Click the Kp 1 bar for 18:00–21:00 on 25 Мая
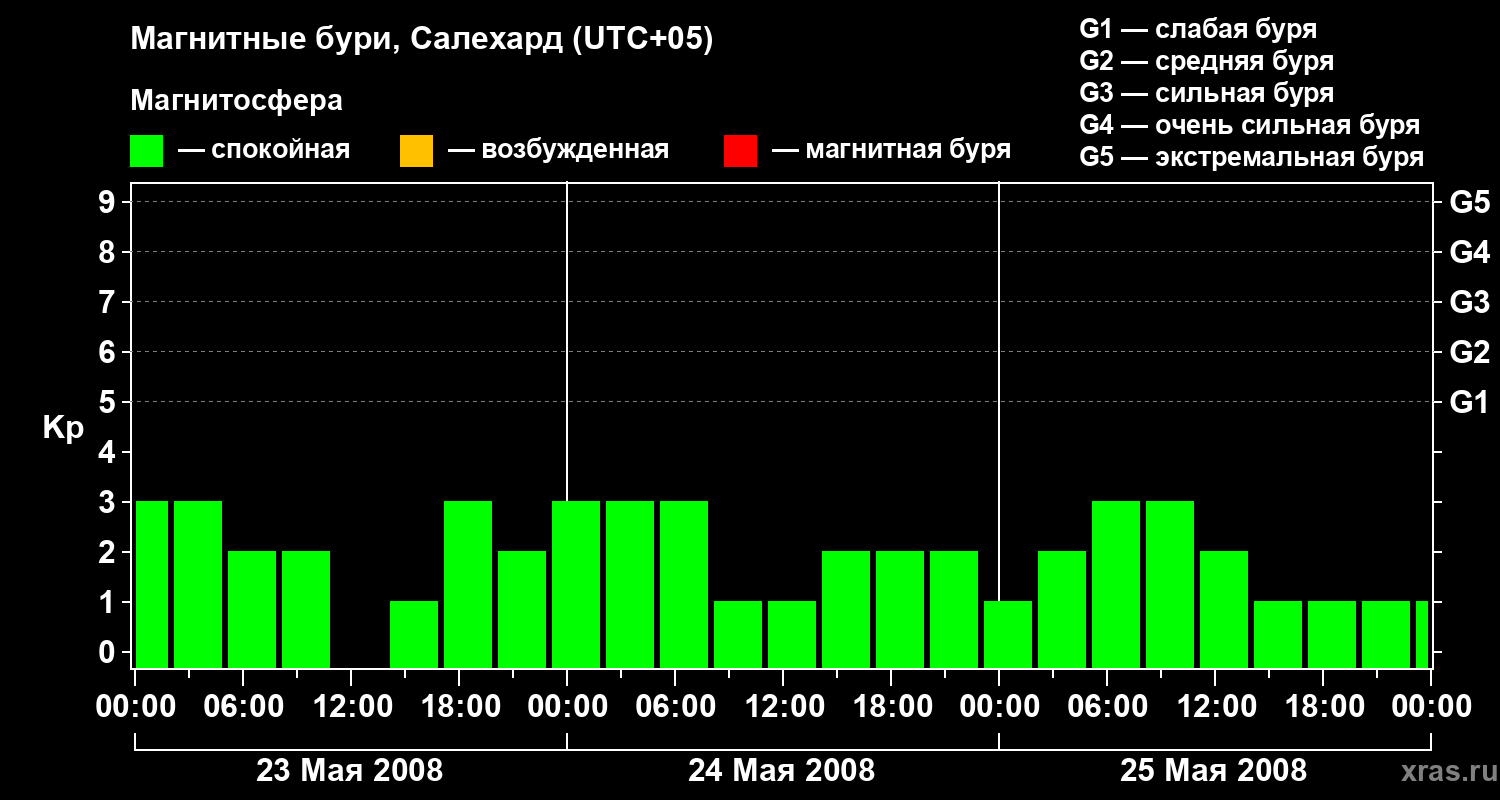Viewport: 1500px width, 800px height. (1332, 634)
